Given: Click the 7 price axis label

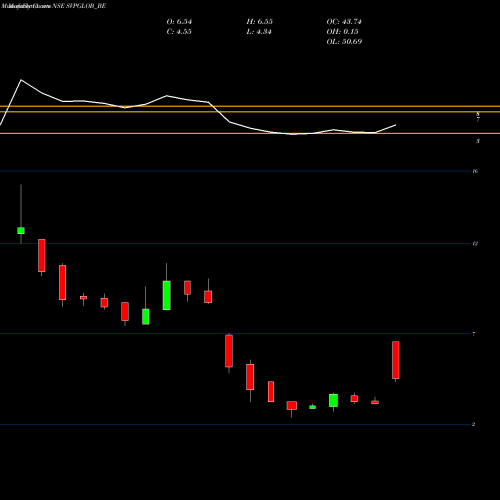Looking at the screenshot, I should 474,334.
